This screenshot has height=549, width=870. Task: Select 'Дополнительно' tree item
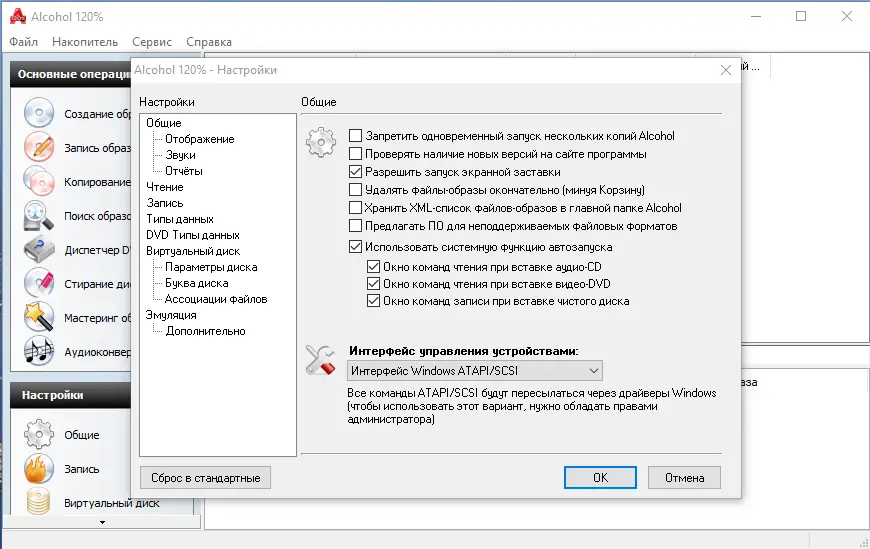point(205,331)
